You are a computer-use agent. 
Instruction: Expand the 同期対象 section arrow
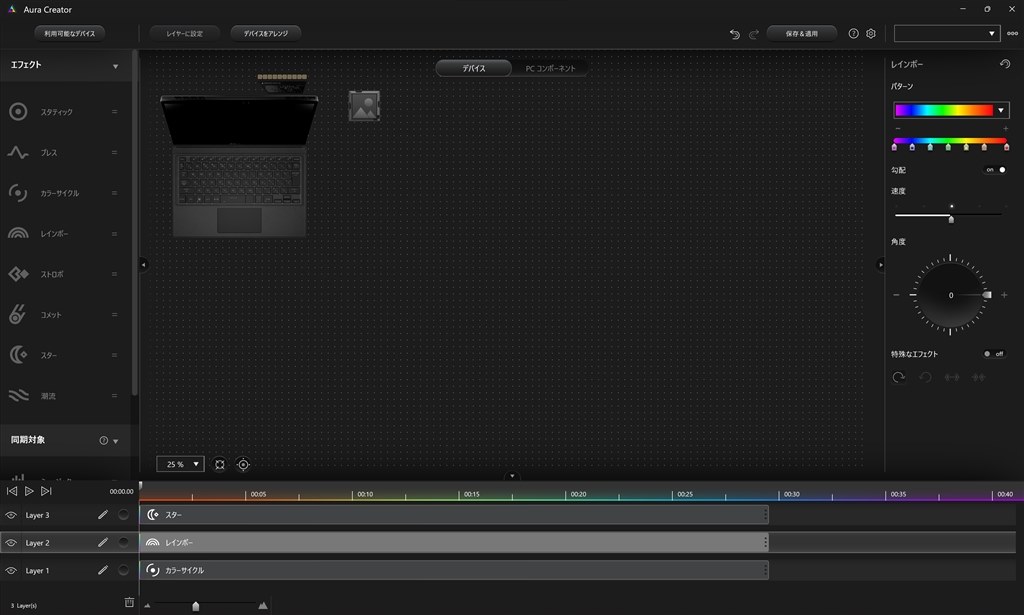point(116,441)
